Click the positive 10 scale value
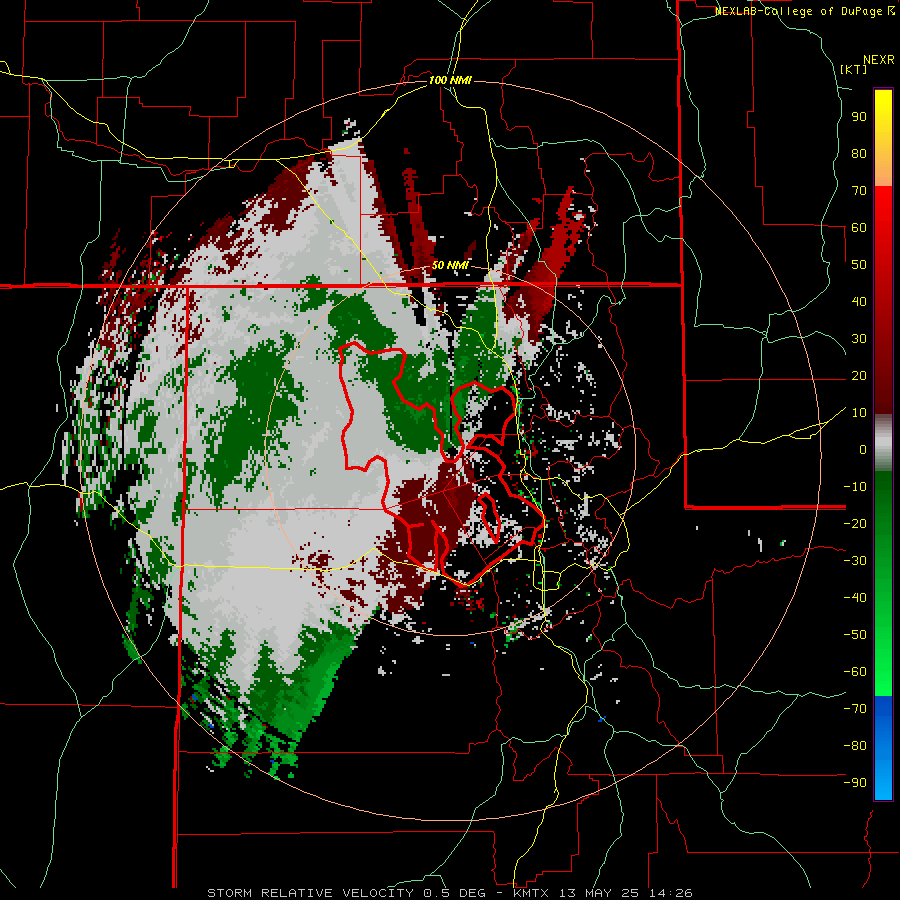This screenshot has height=900, width=900. click(859, 413)
